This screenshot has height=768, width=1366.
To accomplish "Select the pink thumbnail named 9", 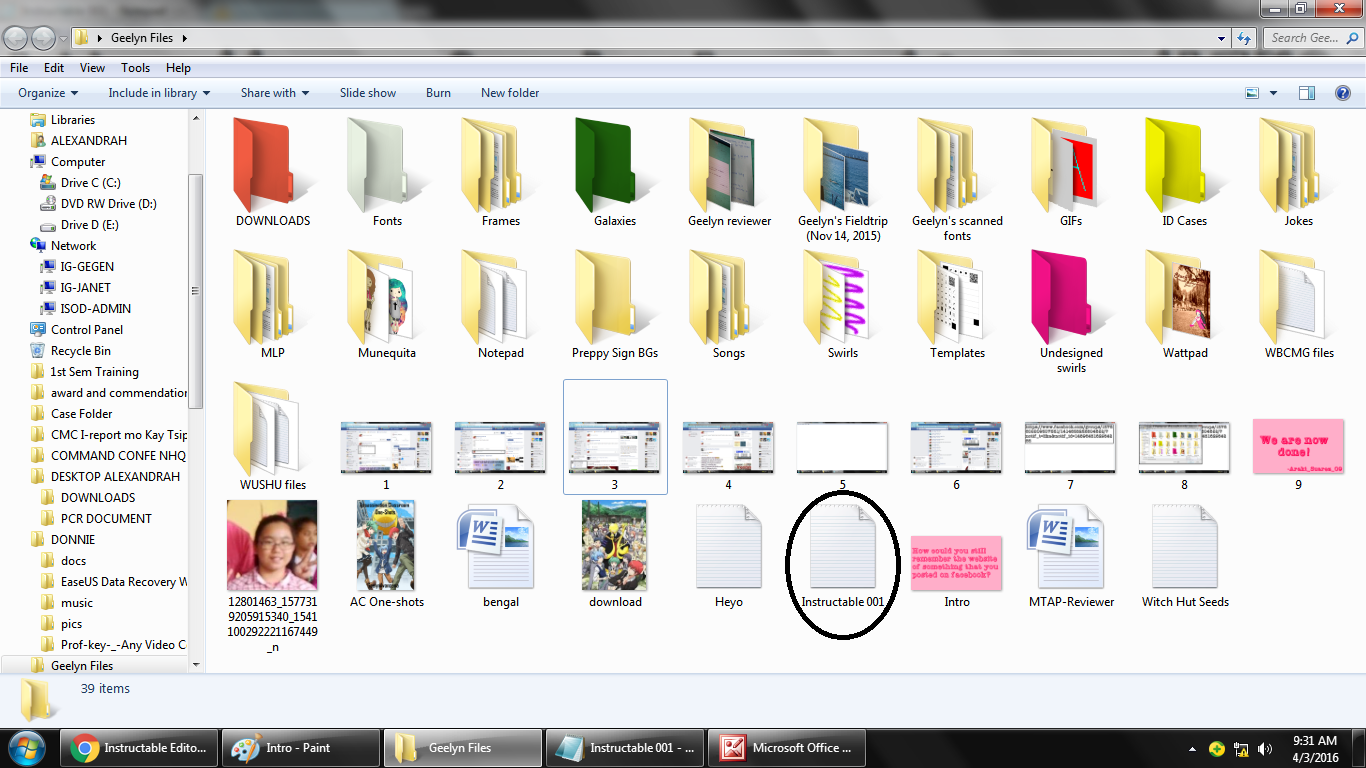I will tap(1299, 446).
